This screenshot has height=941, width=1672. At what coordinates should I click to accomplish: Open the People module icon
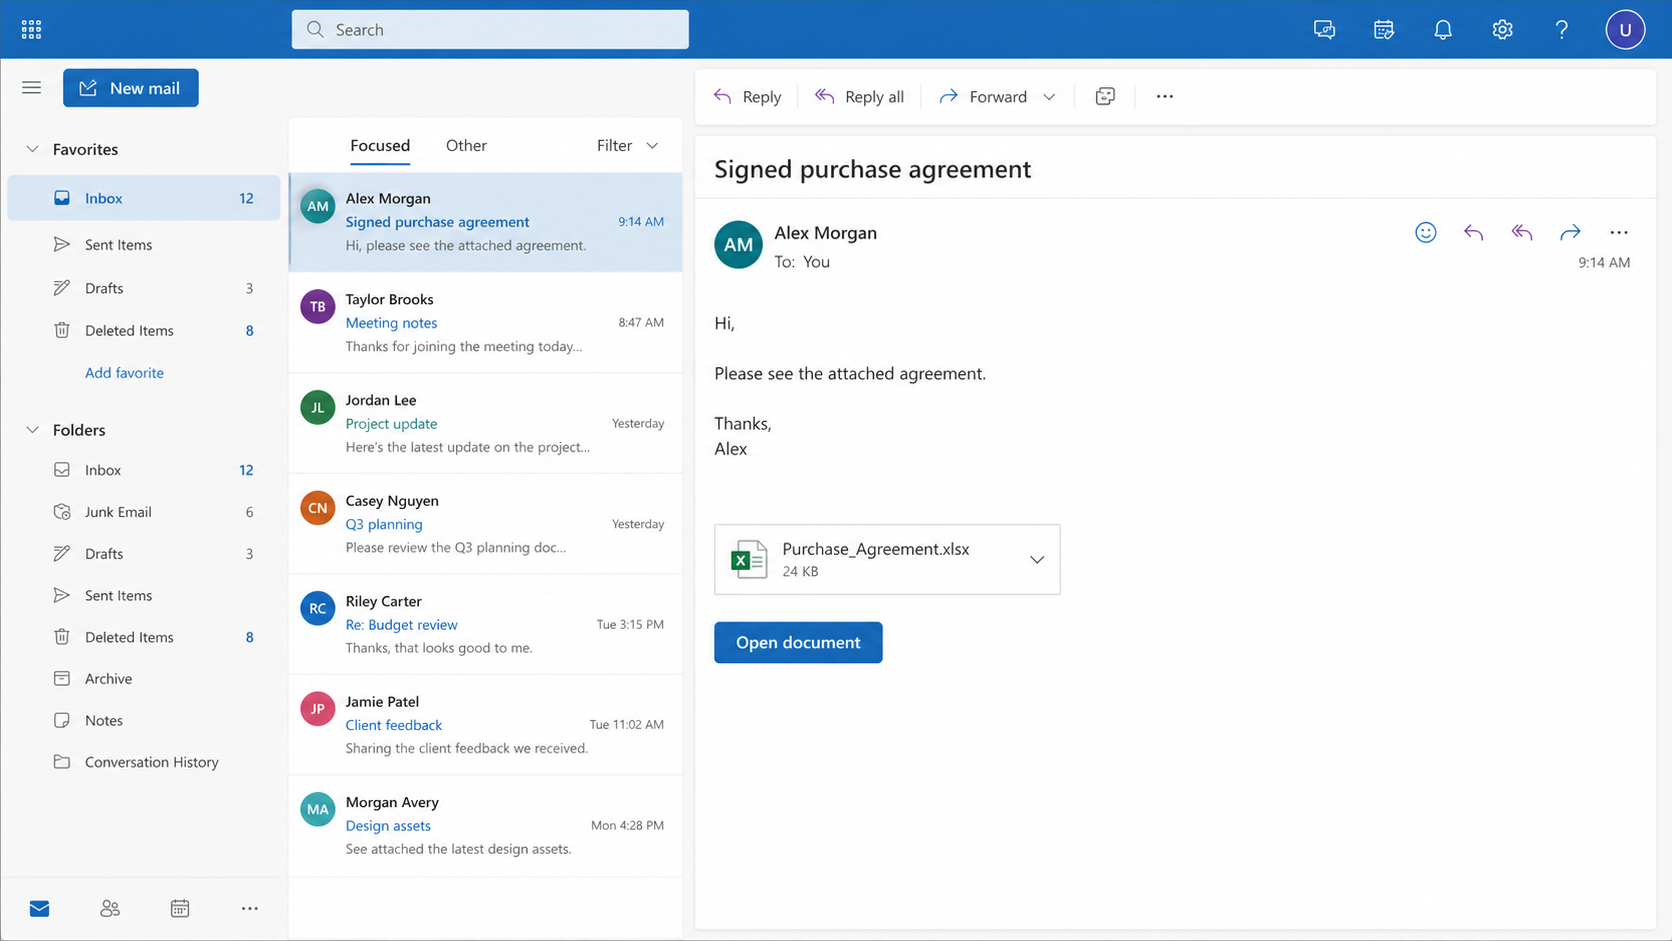point(110,908)
